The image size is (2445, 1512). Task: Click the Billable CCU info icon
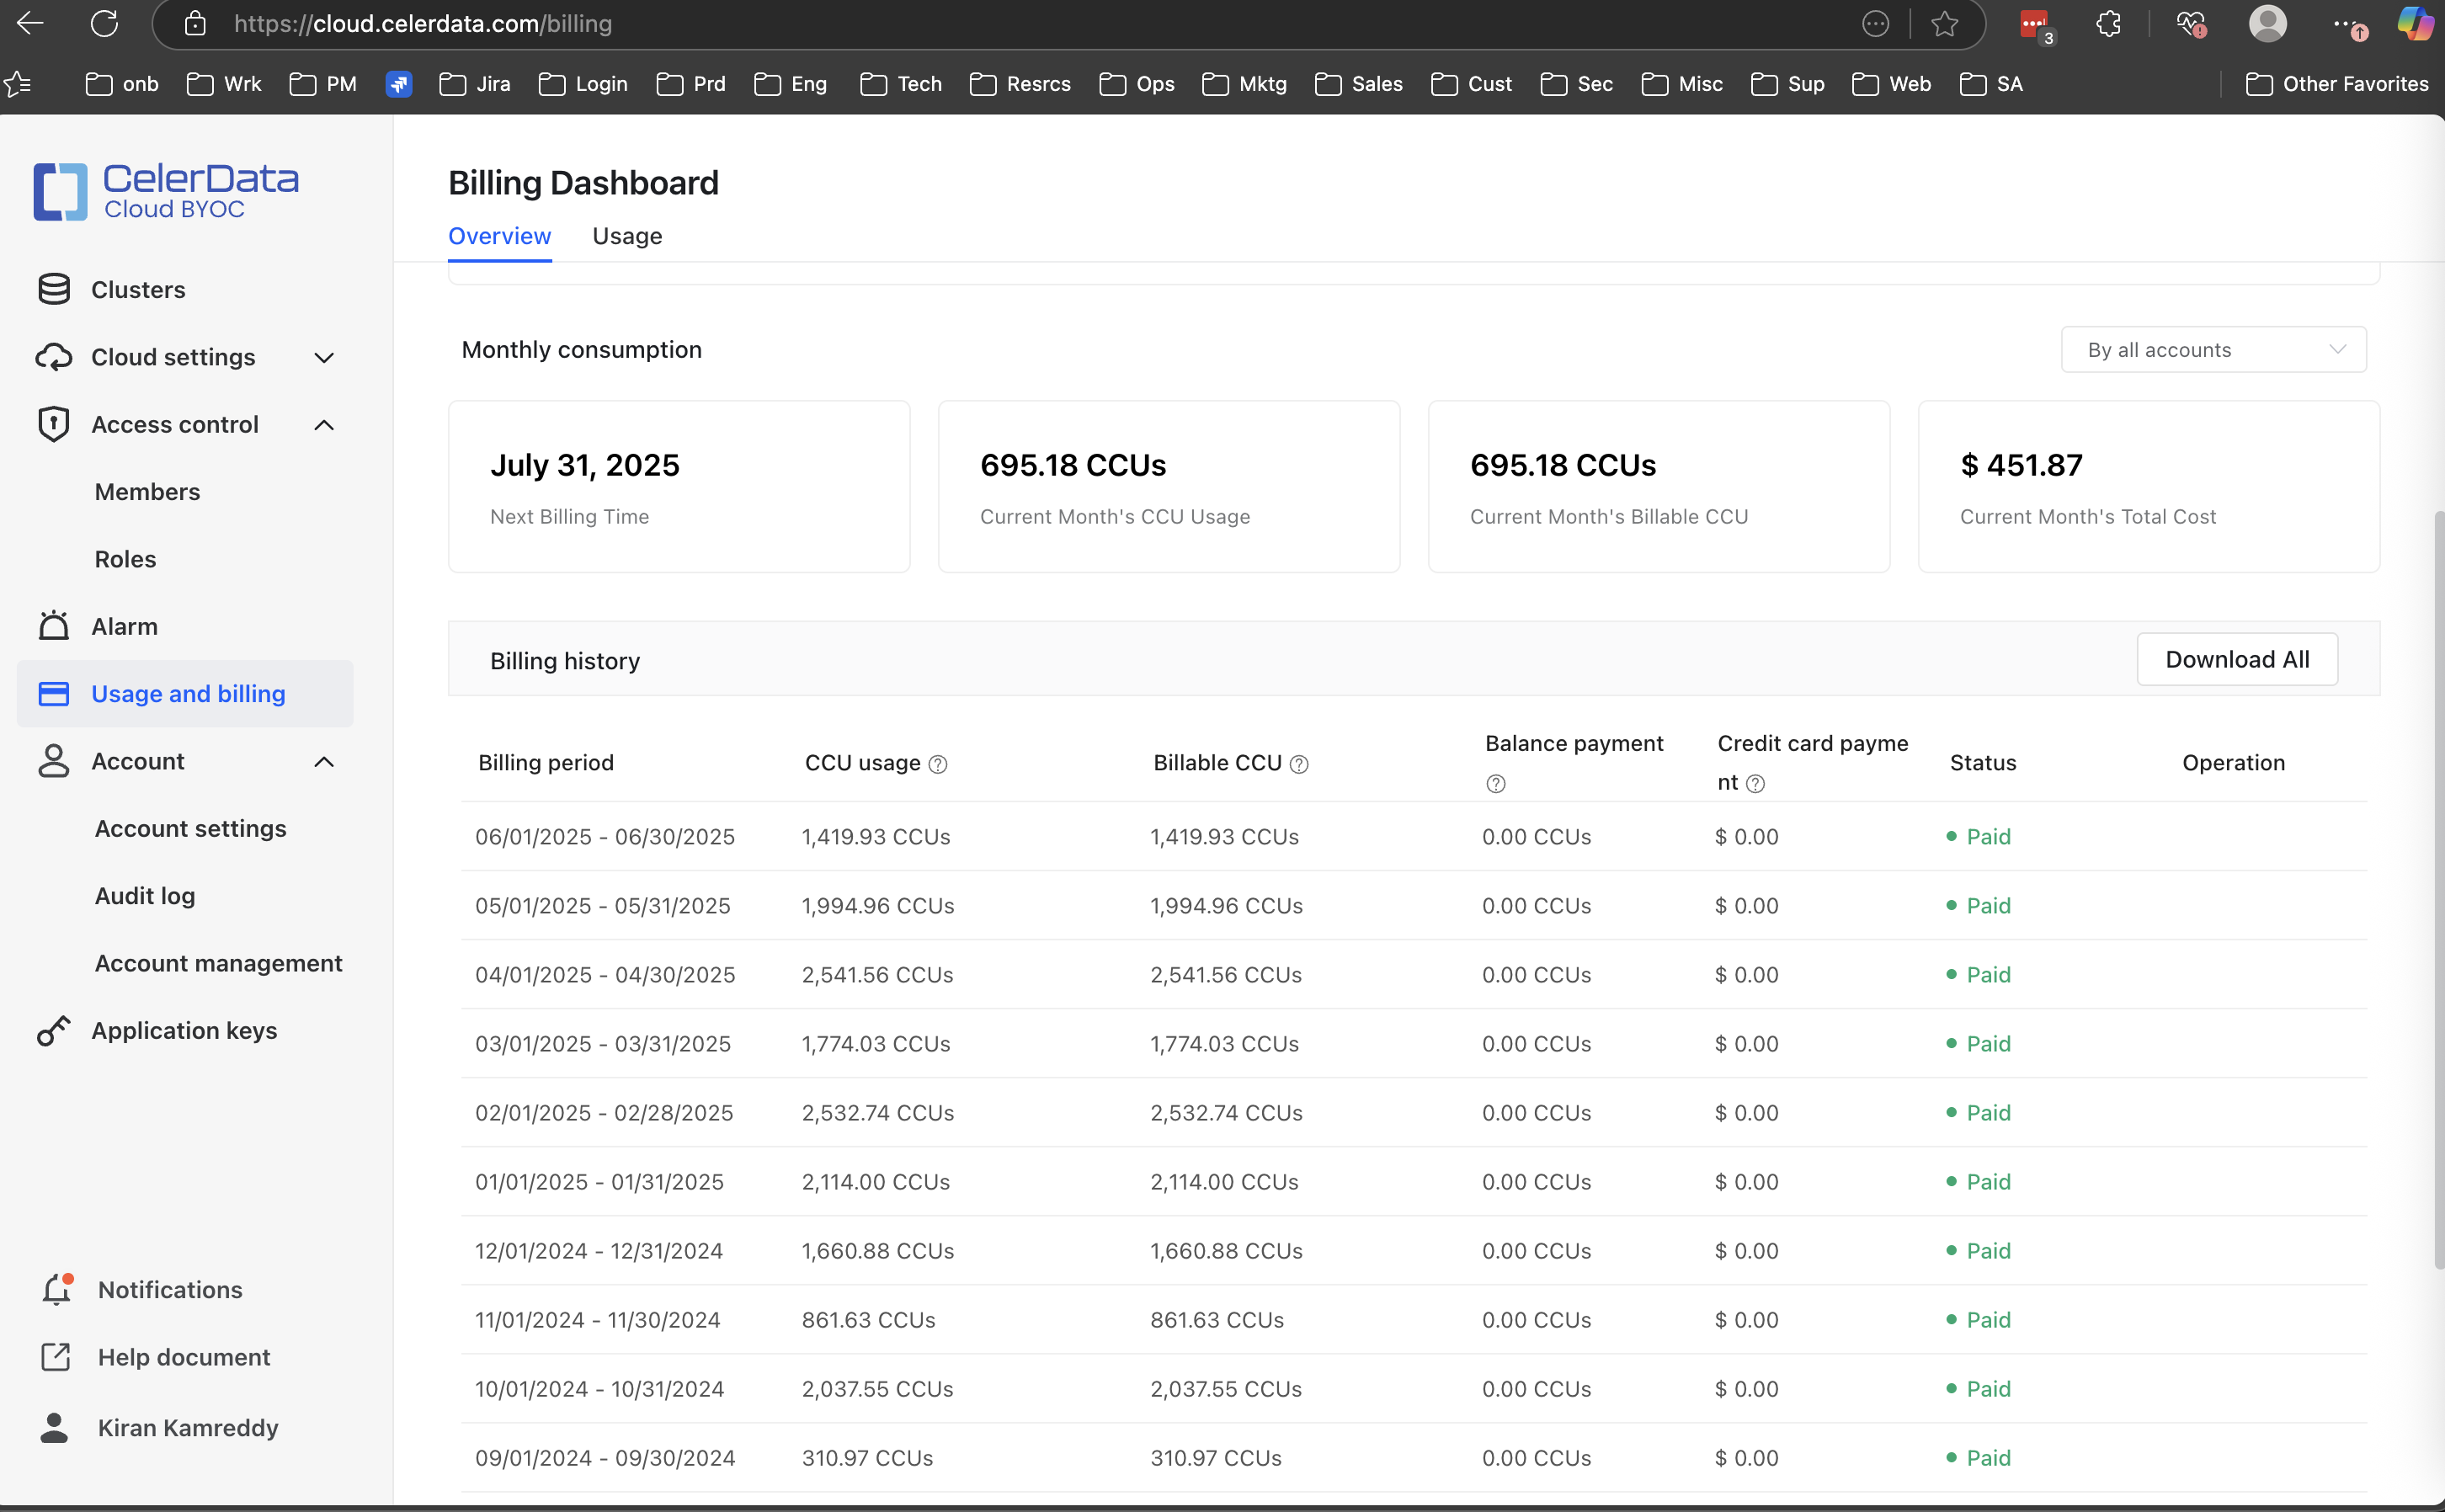point(1298,765)
